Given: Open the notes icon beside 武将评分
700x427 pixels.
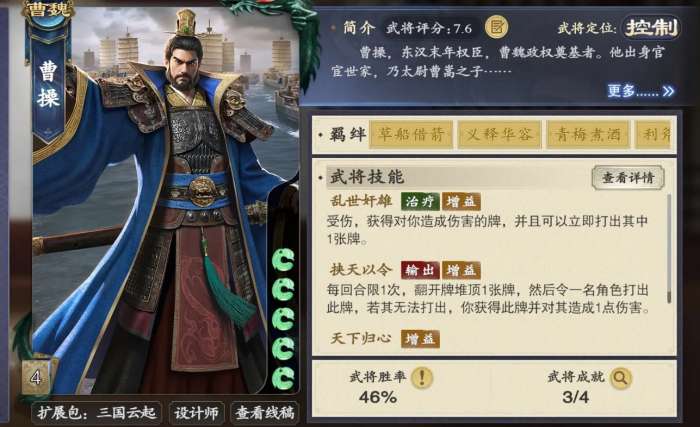Looking at the screenshot, I should (x=496, y=27).
